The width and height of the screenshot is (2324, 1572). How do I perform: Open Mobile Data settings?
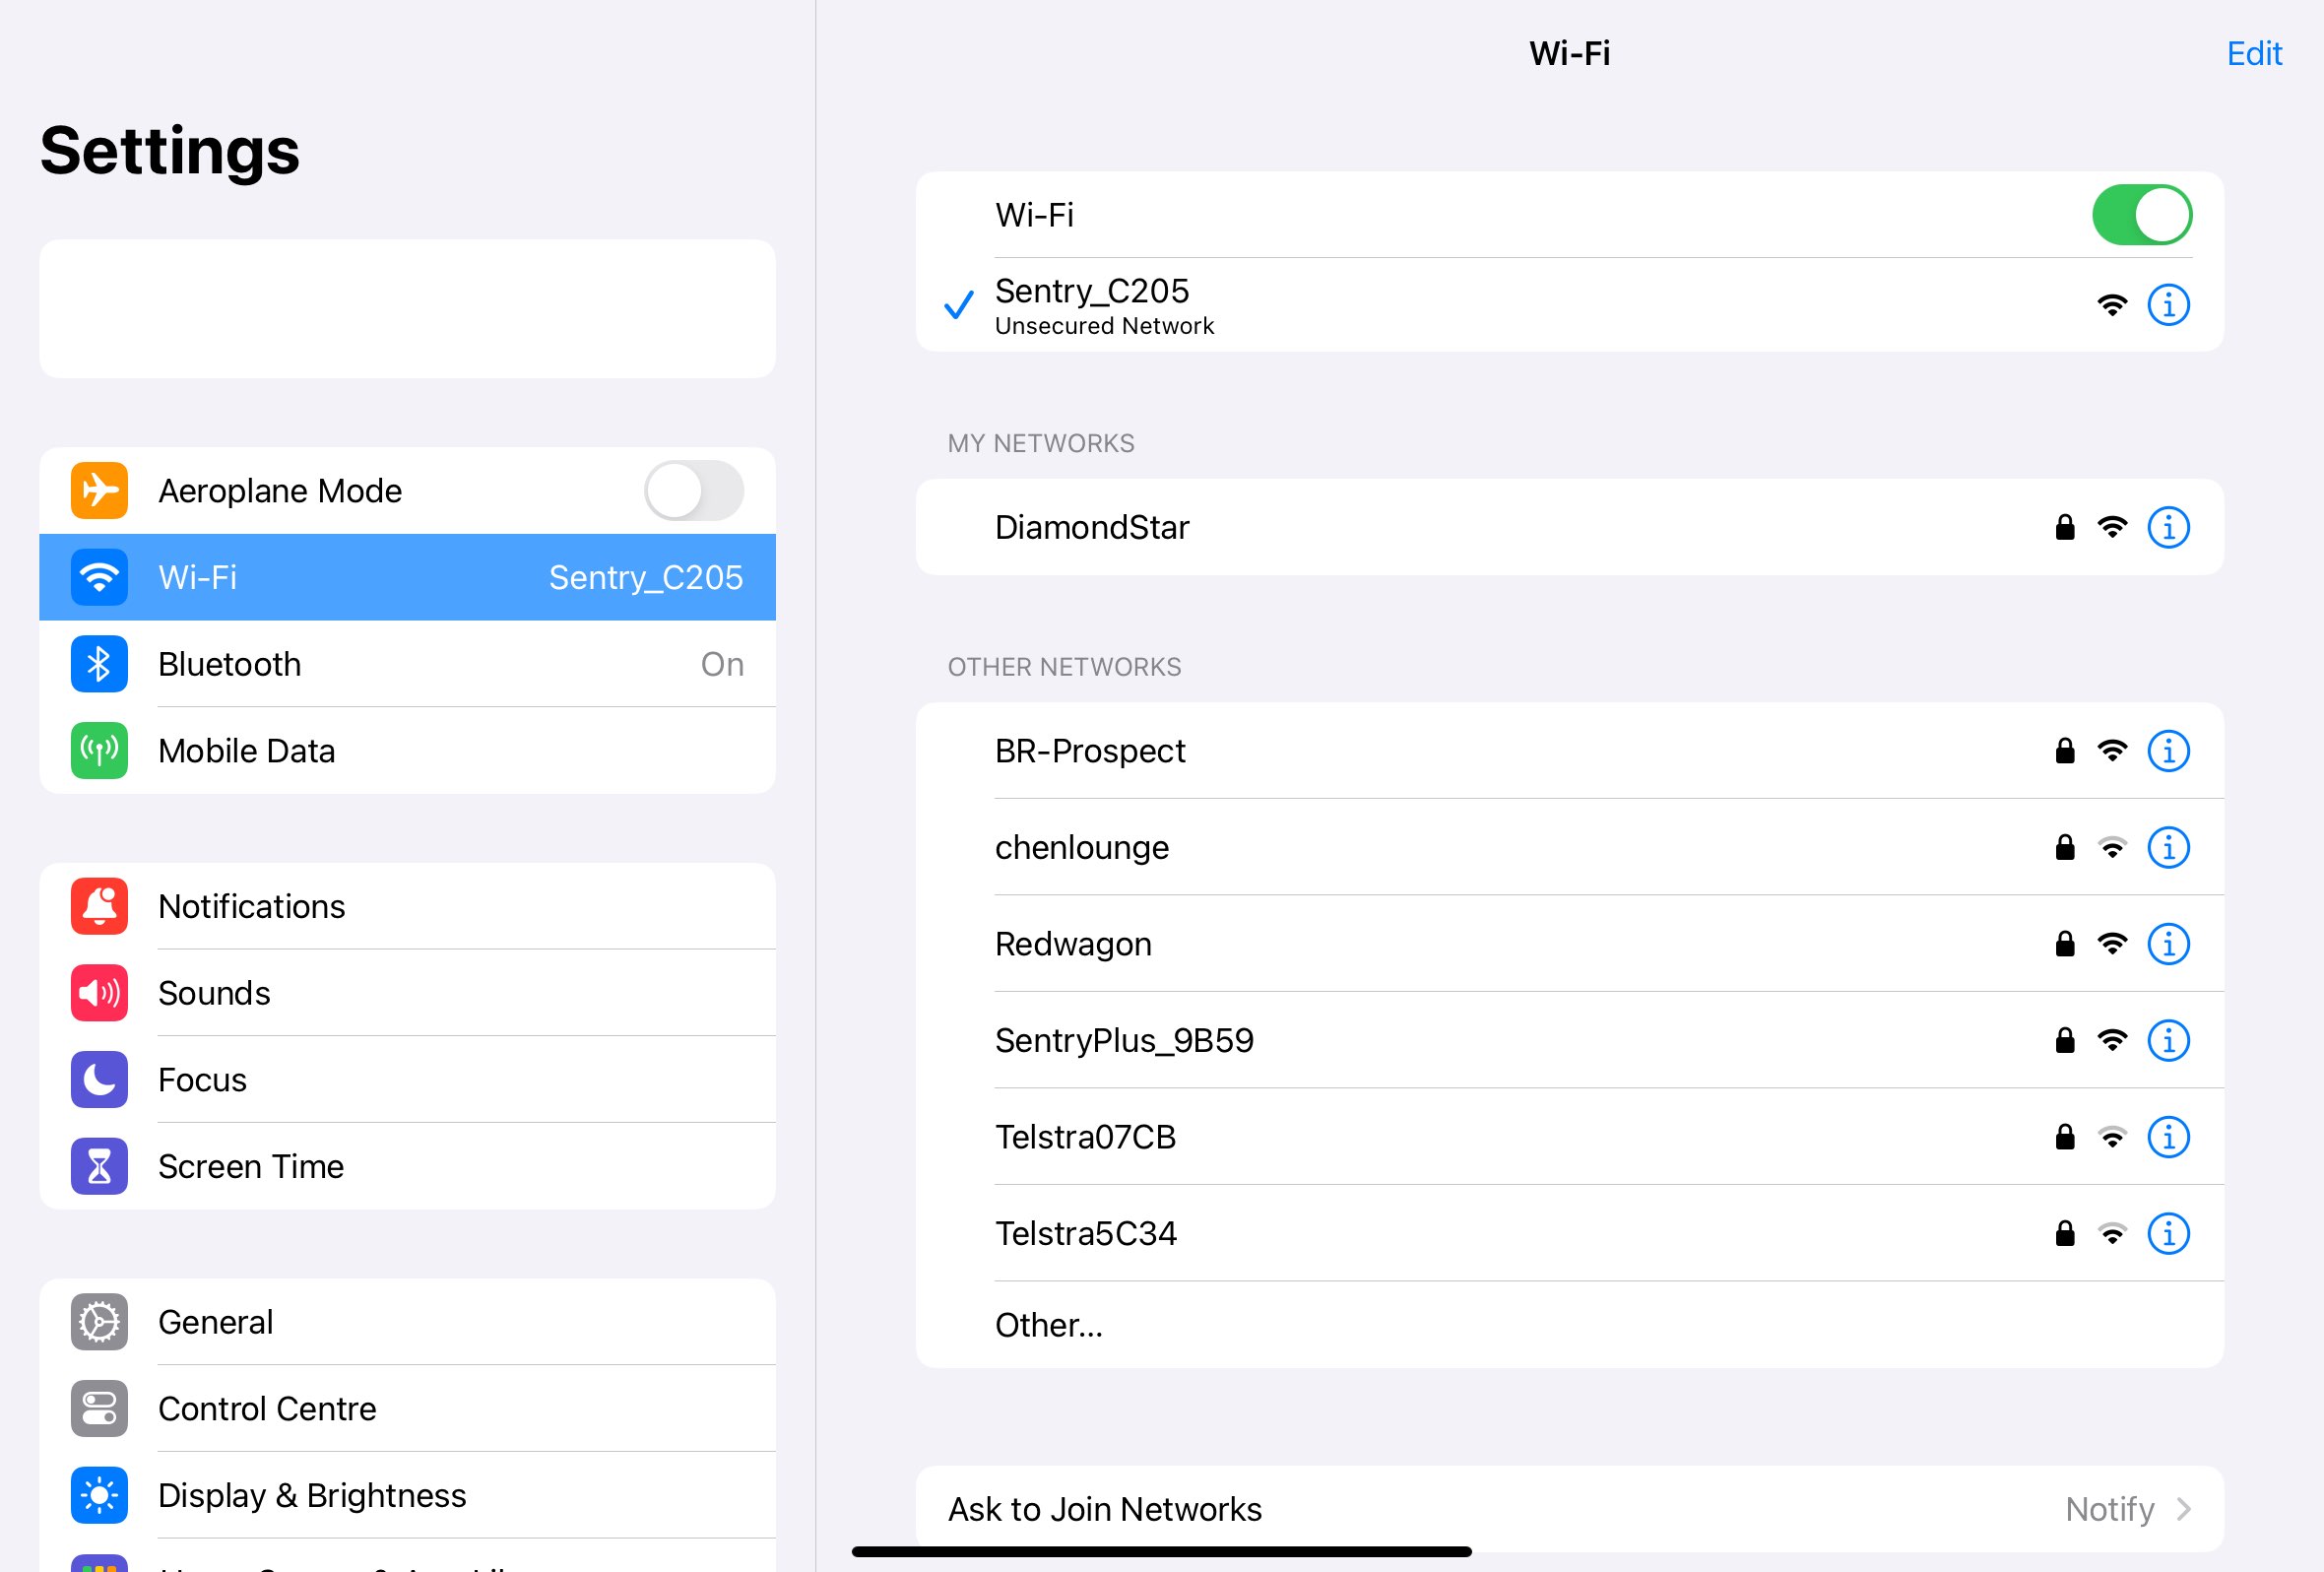point(407,751)
